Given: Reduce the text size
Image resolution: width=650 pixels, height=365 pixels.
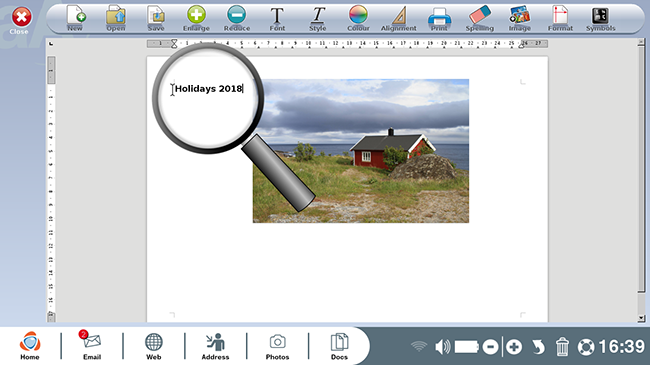Looking at the screenshot, I should (x=237, y=18).
